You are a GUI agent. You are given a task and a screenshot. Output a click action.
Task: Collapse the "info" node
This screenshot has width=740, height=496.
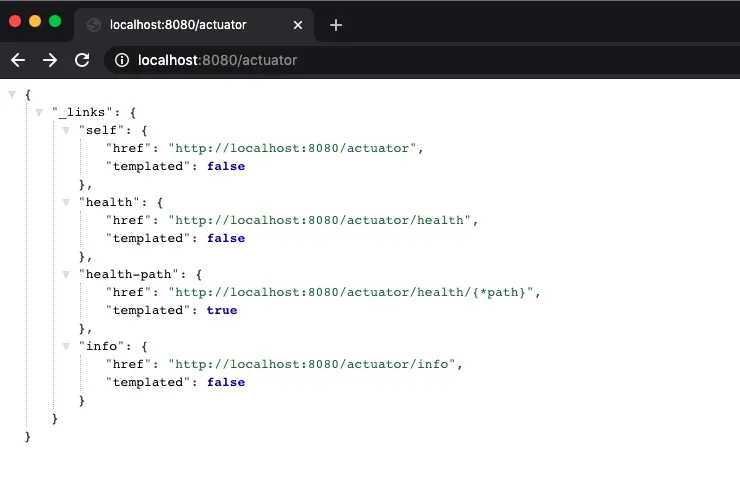(x=66, y=346)
